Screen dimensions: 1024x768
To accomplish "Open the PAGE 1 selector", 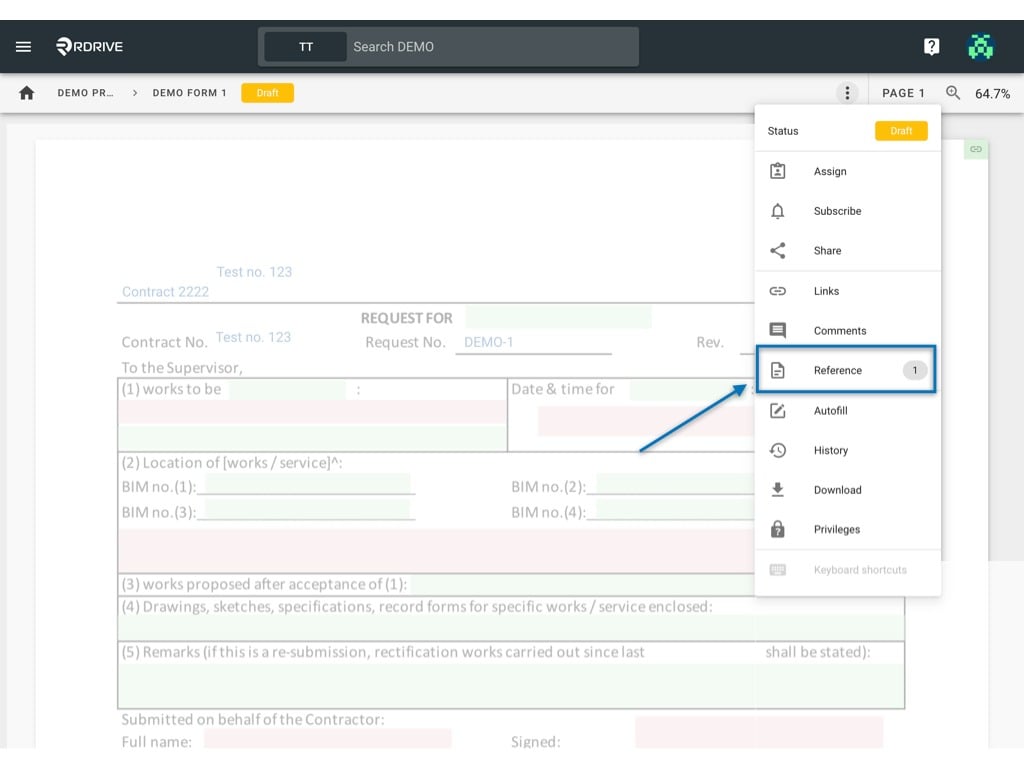I will pyautogui.click(x=903, y=93).
